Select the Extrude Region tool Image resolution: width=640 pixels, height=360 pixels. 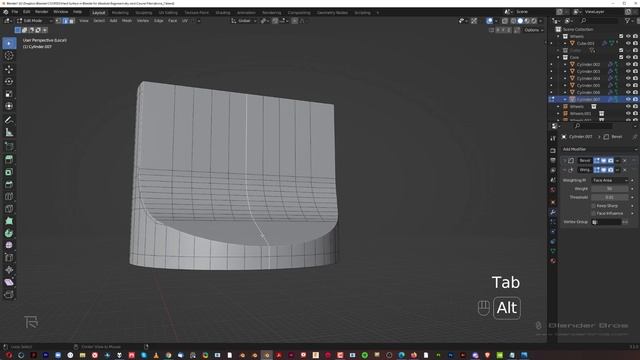(9, 160)
